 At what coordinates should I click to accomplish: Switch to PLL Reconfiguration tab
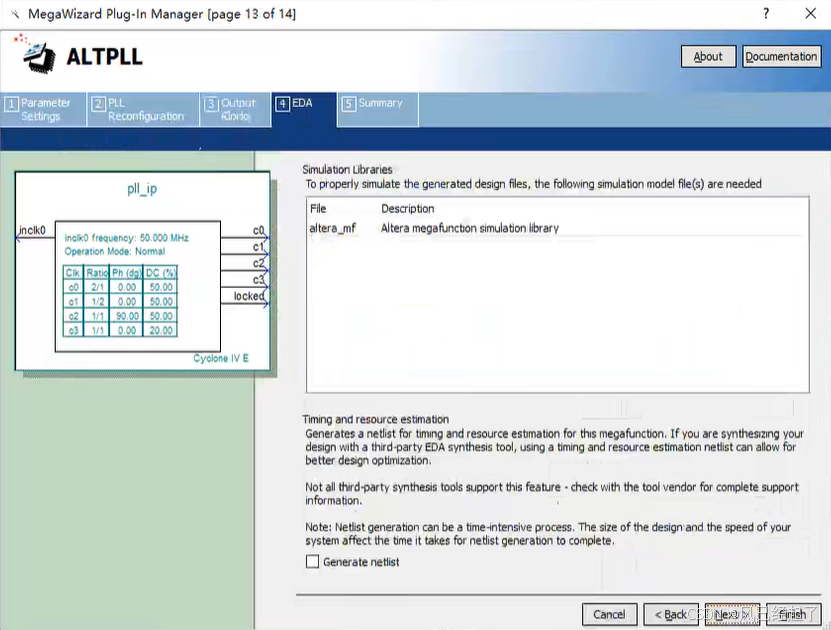pyautogui.click(x=143, y=110)
